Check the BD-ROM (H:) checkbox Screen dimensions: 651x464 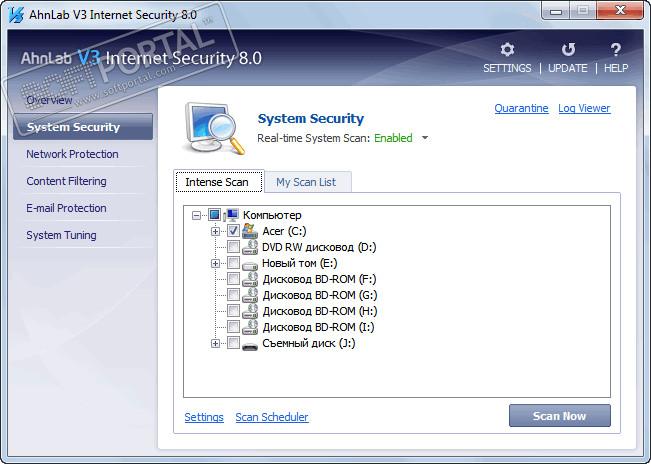point(233,311)
